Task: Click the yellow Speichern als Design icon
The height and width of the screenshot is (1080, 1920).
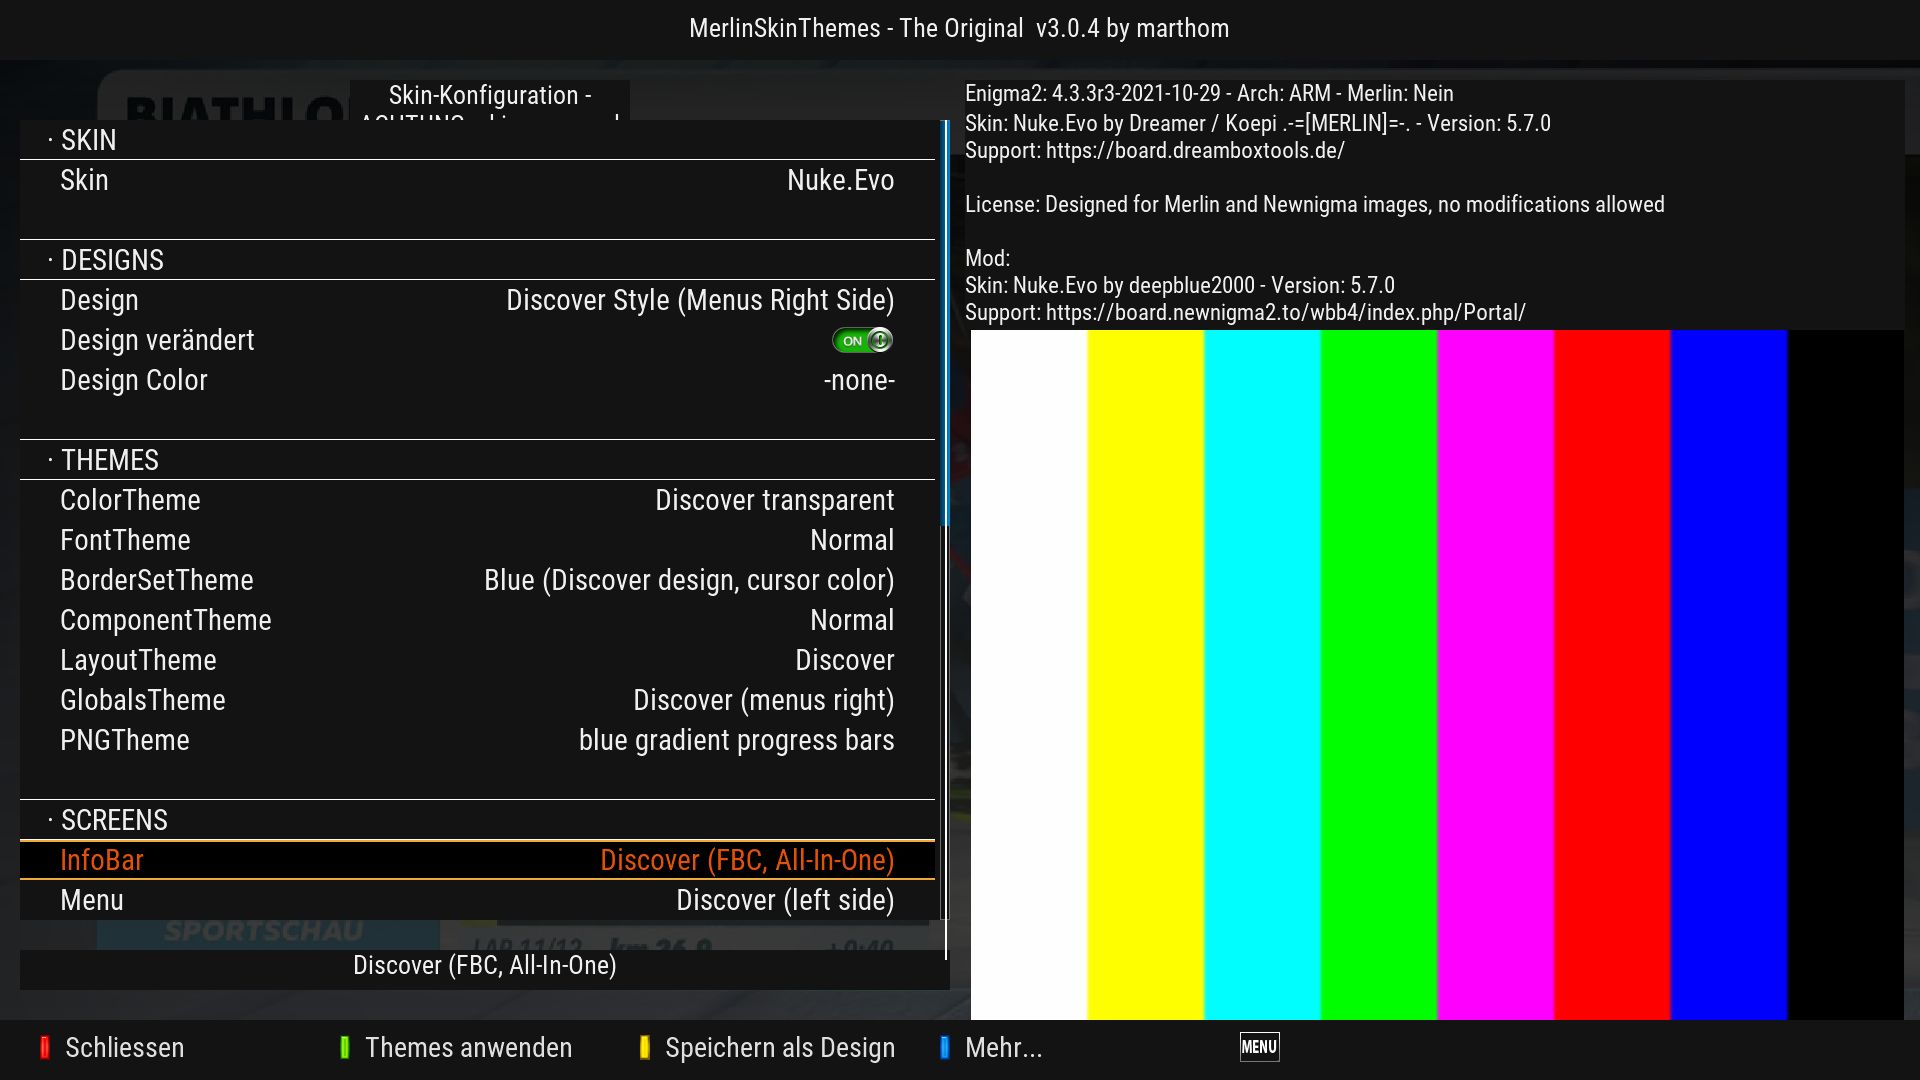Action: [x=645, y=1047]
